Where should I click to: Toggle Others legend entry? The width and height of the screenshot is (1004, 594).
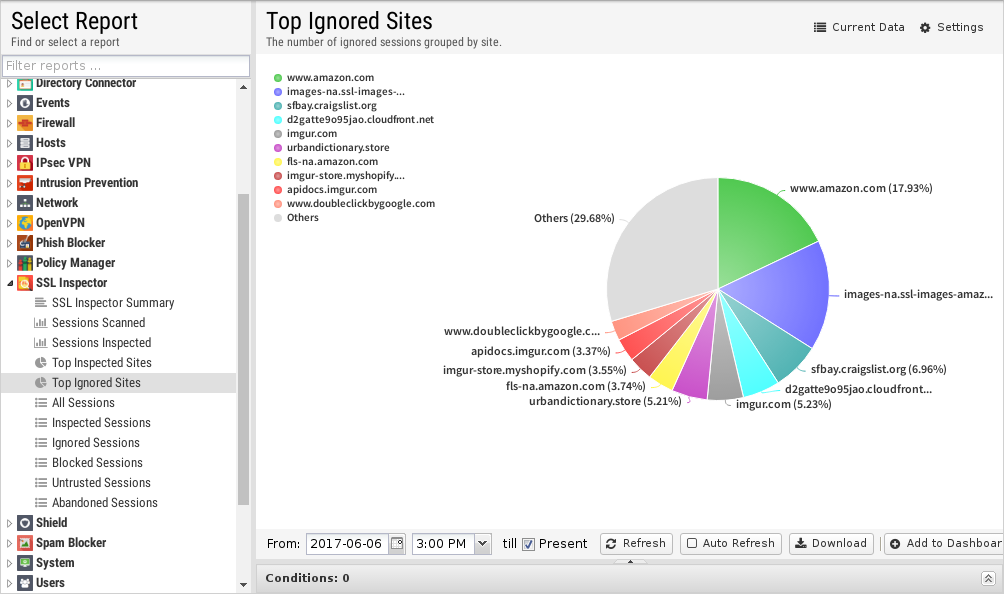pos(296,218)
